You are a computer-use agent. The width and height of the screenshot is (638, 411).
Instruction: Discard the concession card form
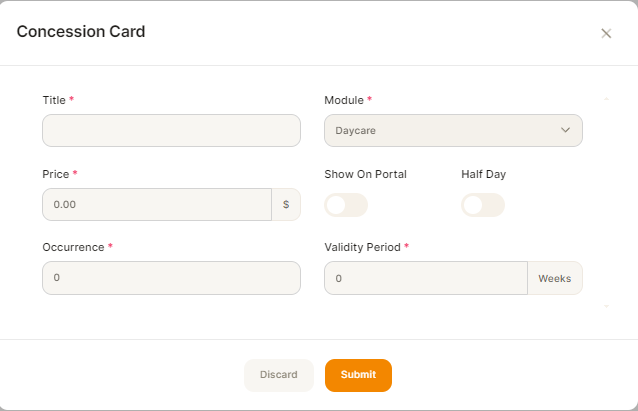(279, 375)
